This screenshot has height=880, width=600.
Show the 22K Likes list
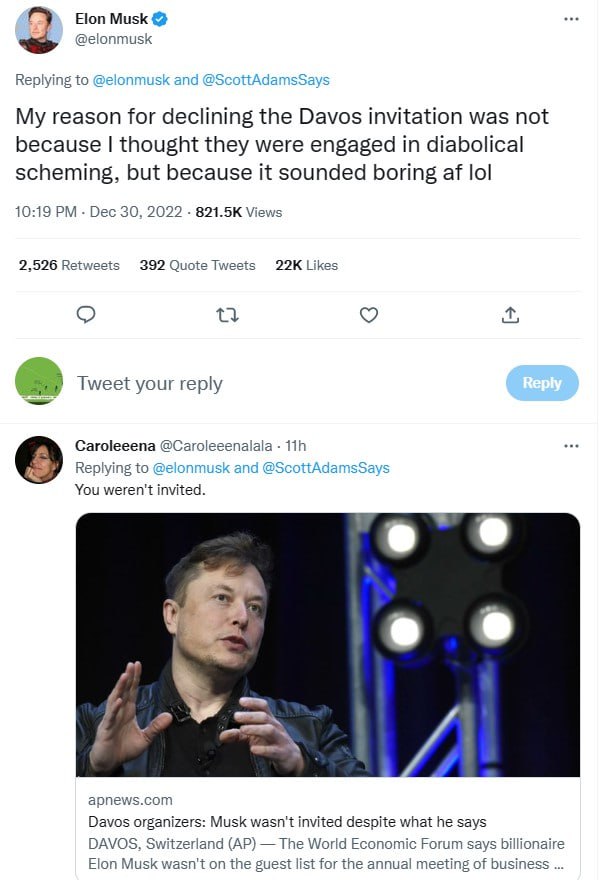(306, 265)
